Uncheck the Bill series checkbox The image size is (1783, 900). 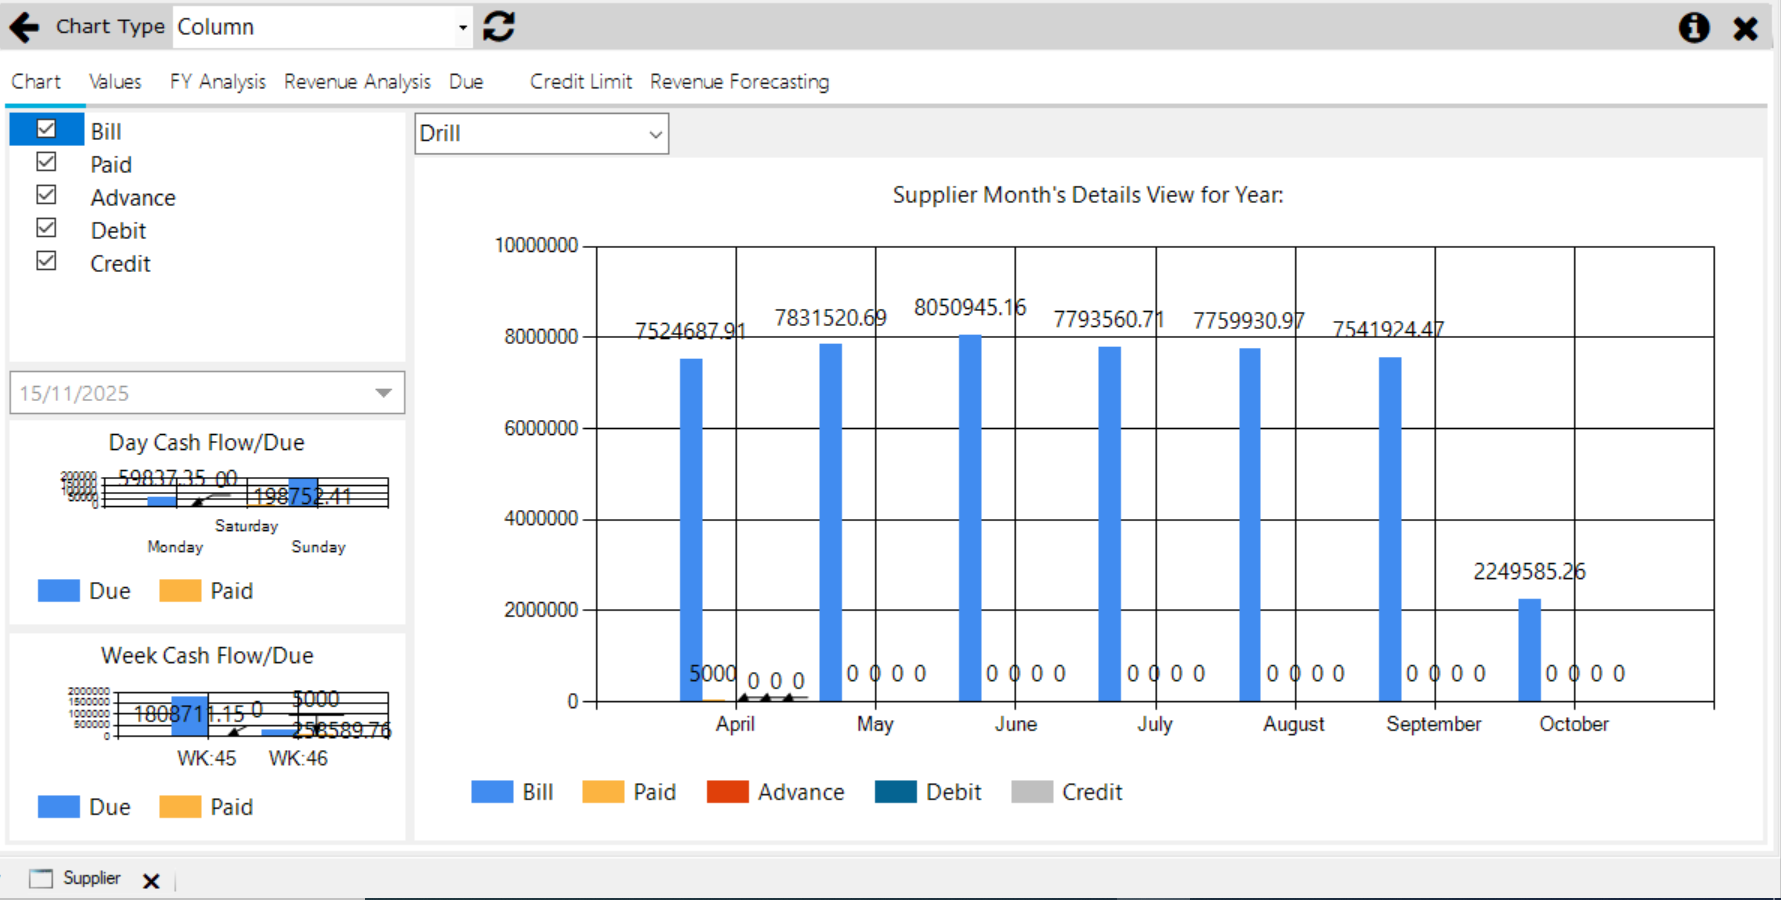(46, 128)
